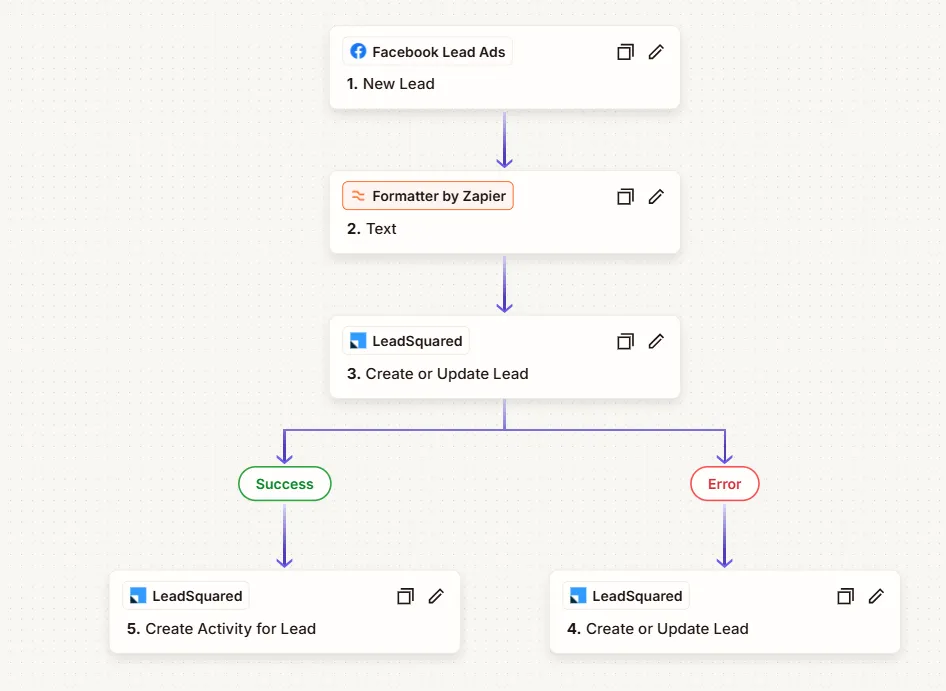
Task: Edit the Formatter by Zapier Text step
Action: pyautogui.click(x=656, y=197)
